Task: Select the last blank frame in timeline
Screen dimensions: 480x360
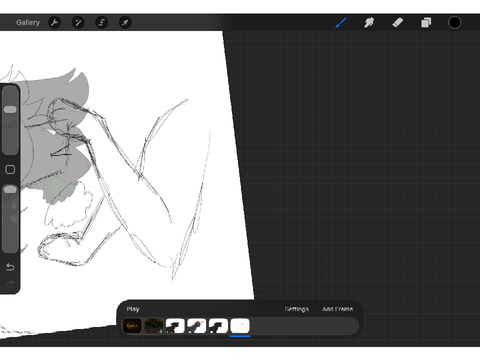Action: click(240, 326)
